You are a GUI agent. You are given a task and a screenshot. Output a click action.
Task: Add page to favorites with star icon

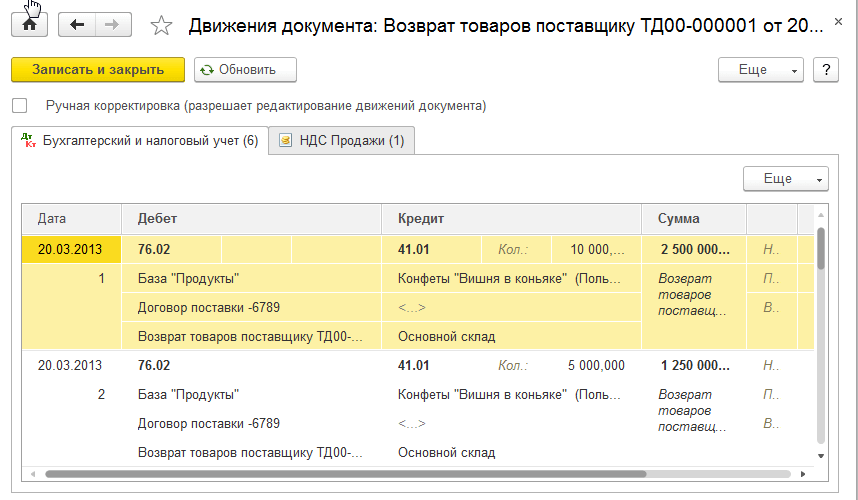click(x=161, y=26)
